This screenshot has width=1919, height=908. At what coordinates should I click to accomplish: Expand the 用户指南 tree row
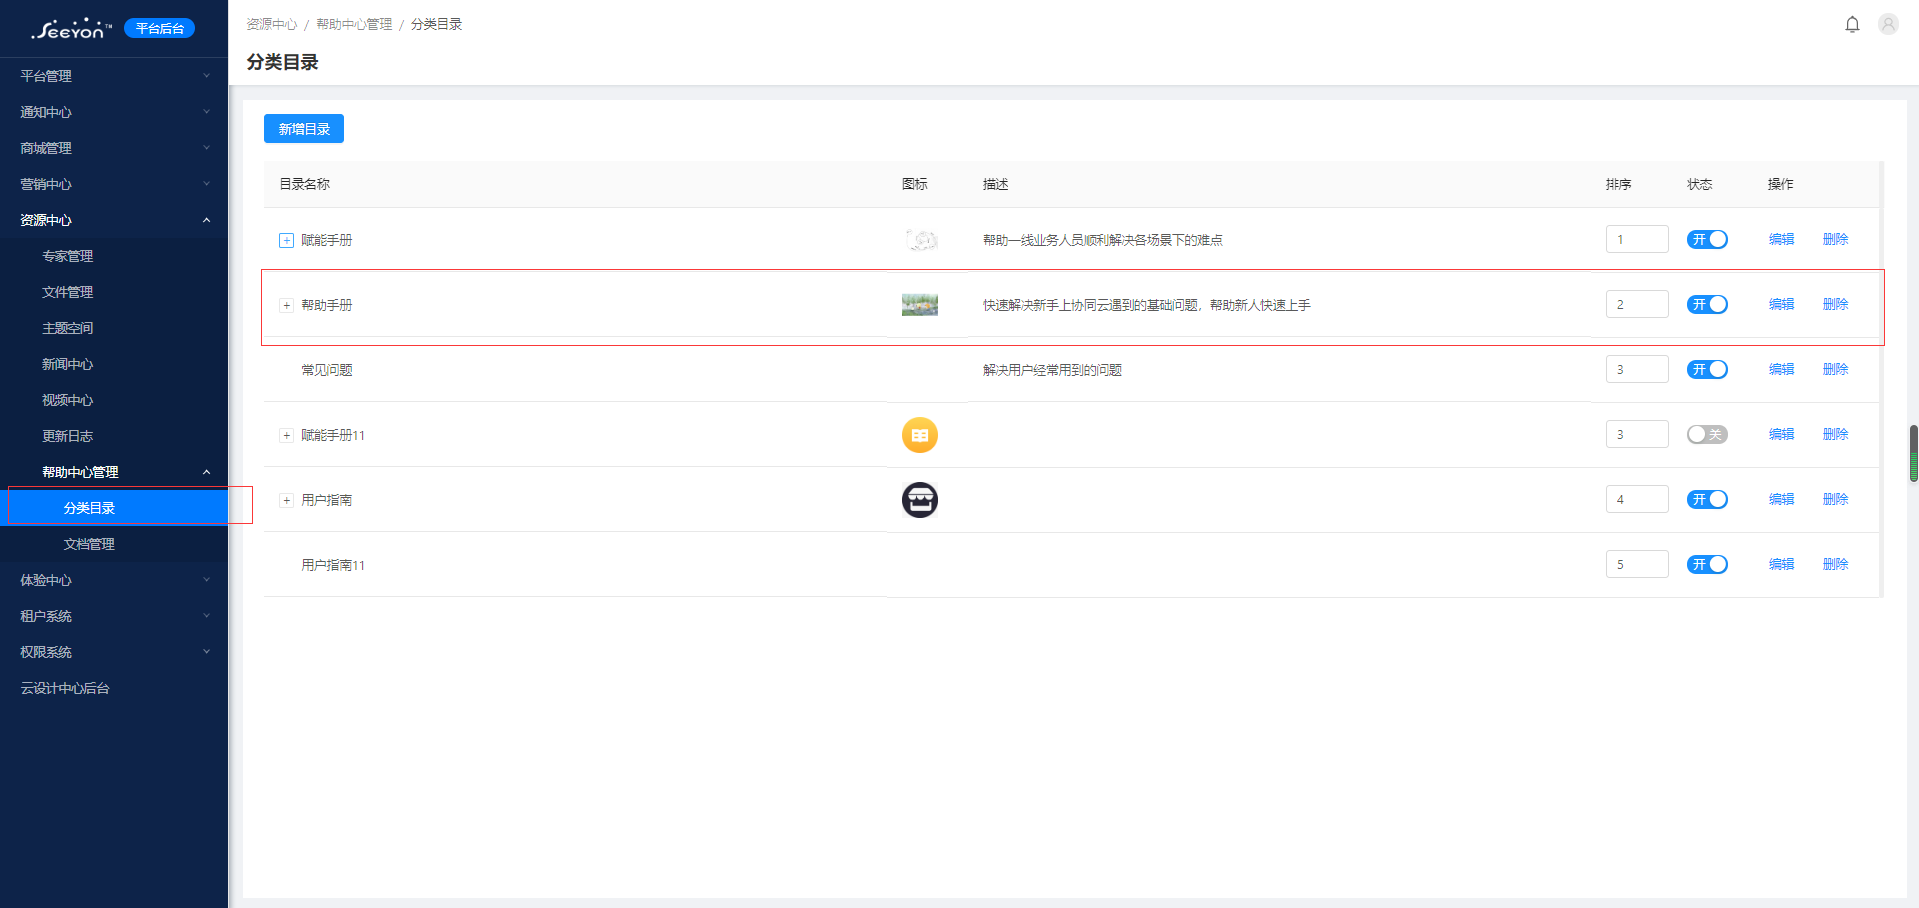pyautogui.click(x=286, y=500)
